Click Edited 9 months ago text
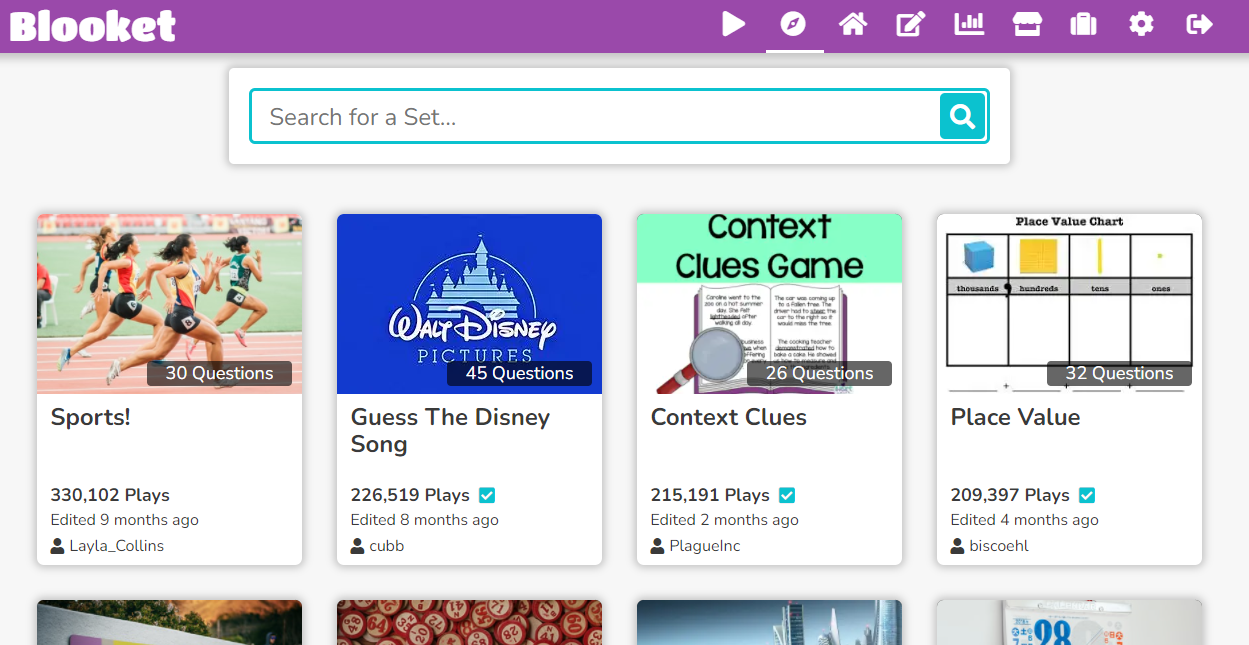1249x645 pixels. point(125,520)
